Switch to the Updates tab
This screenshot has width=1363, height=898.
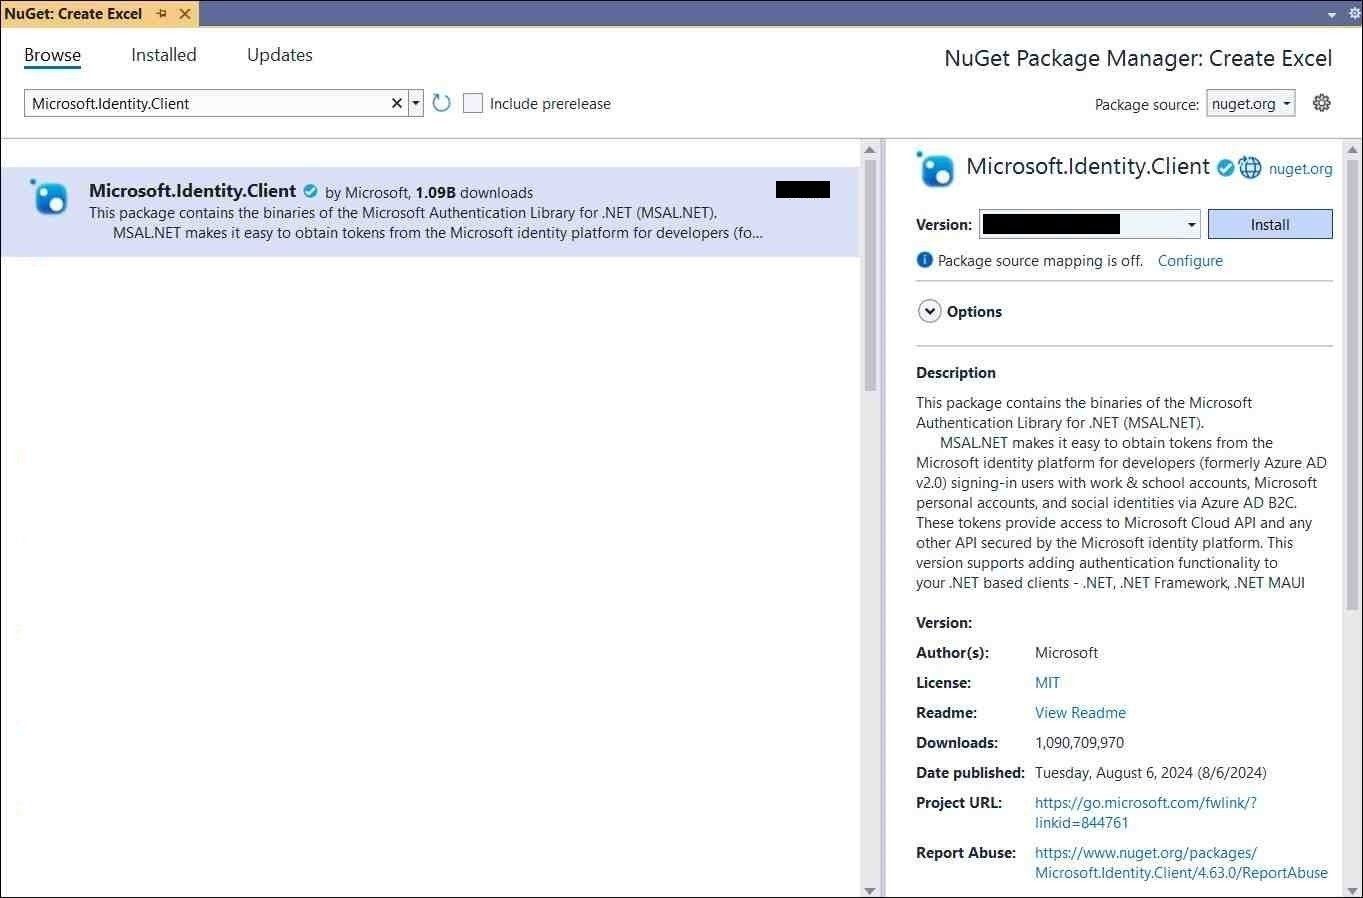[280, 55]
